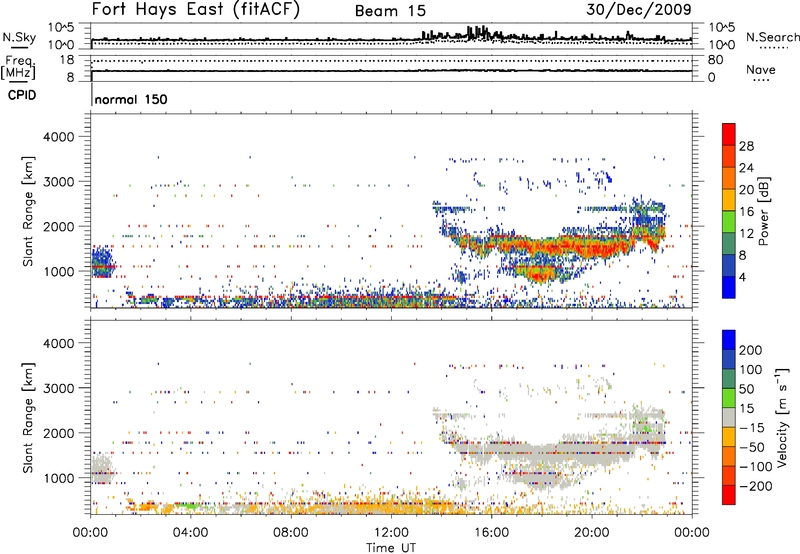800x554 pixels.
Task: Click the 12 label on the power colorbar
Action: 746,234
